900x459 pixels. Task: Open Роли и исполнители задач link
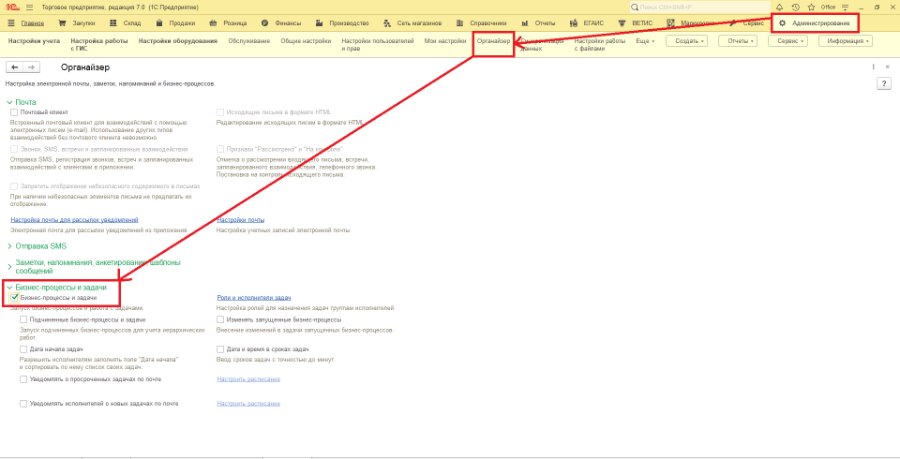tap(254, 298)
